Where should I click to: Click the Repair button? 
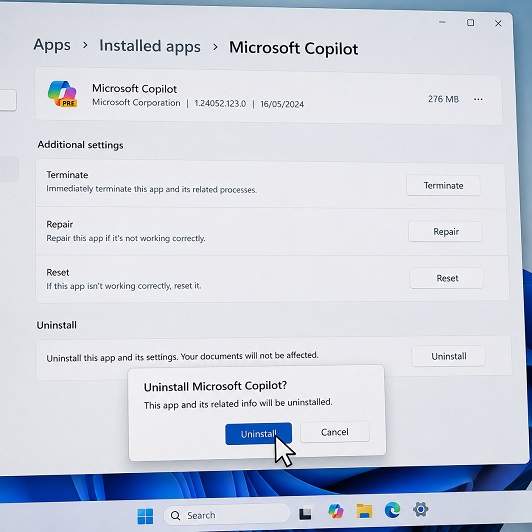(x=446, y=232)
